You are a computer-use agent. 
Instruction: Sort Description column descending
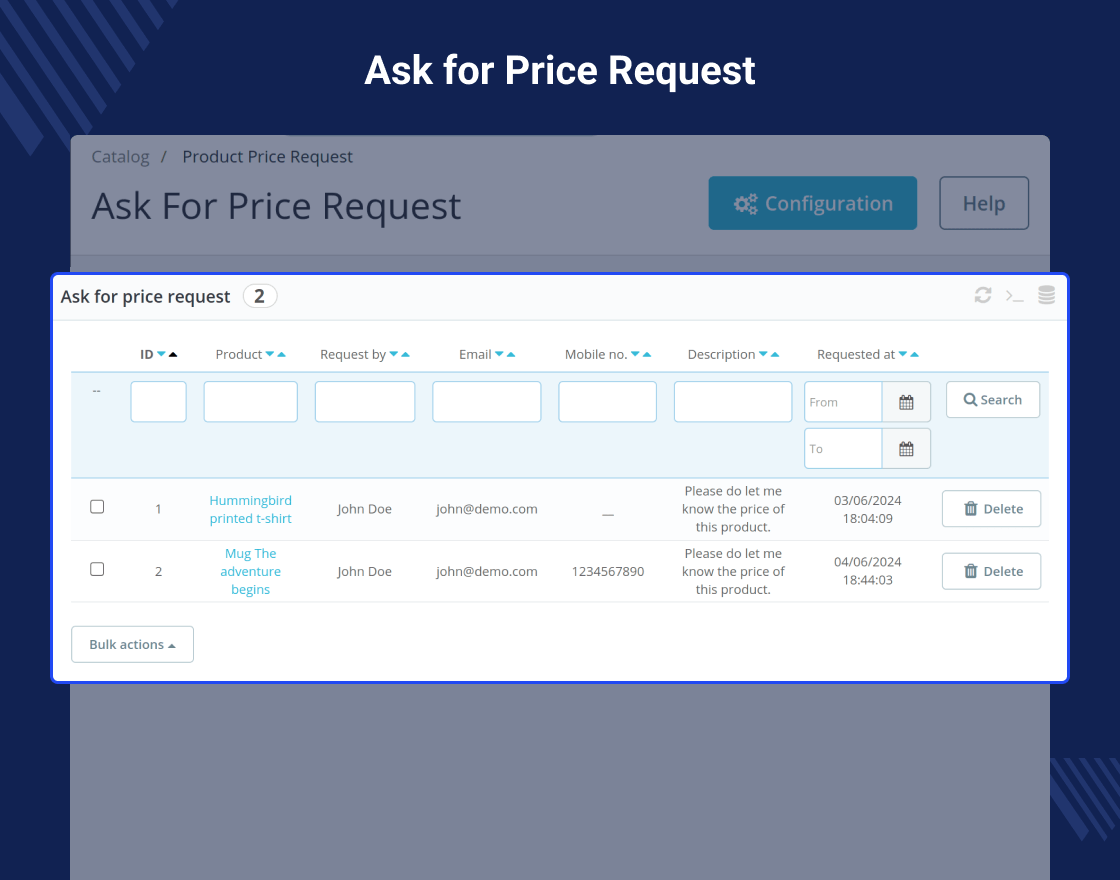click(x=763, y=354)
